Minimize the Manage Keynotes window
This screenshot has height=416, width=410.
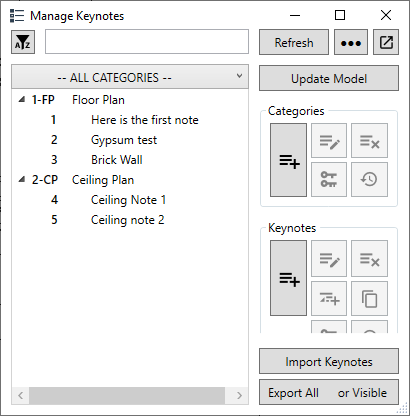[295, 15]
